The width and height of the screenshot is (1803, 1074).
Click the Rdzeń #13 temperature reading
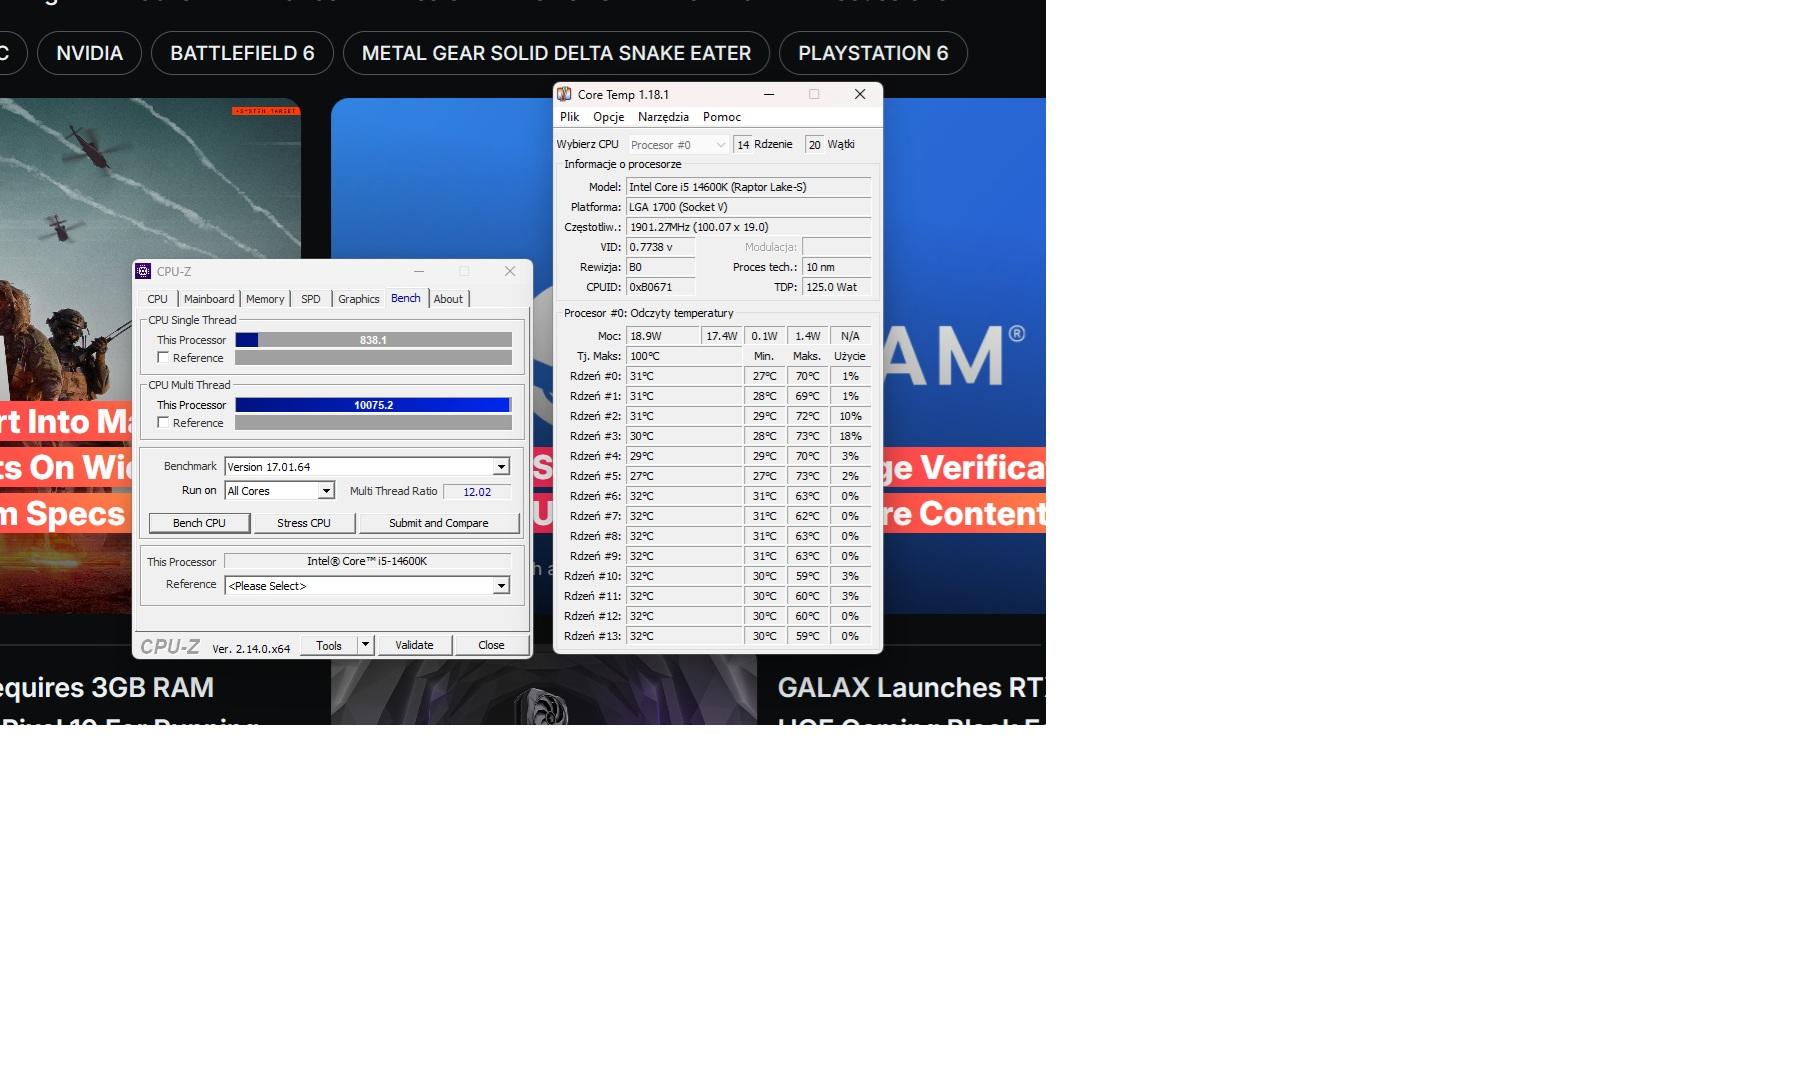684,636
